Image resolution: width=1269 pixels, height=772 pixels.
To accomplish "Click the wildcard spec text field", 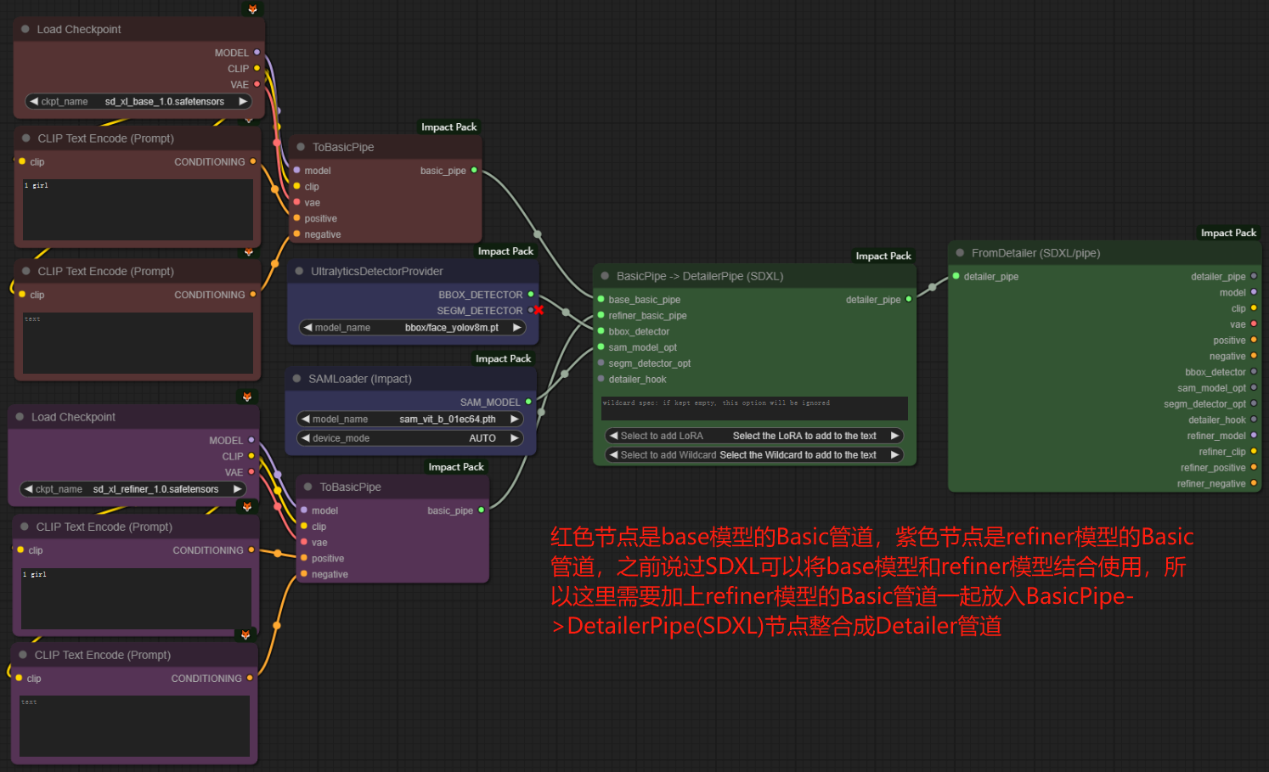I will point(754,408).
